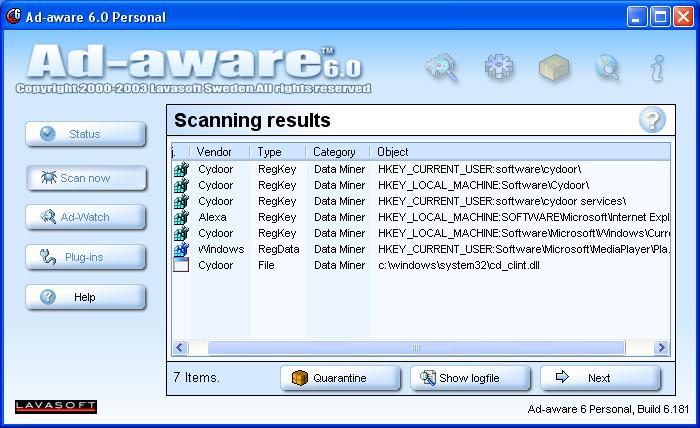Image resolution: width=700 pixels, height=428 pixels.
Task: Minimize the Ad-aware window
Action: coord(637,17)
